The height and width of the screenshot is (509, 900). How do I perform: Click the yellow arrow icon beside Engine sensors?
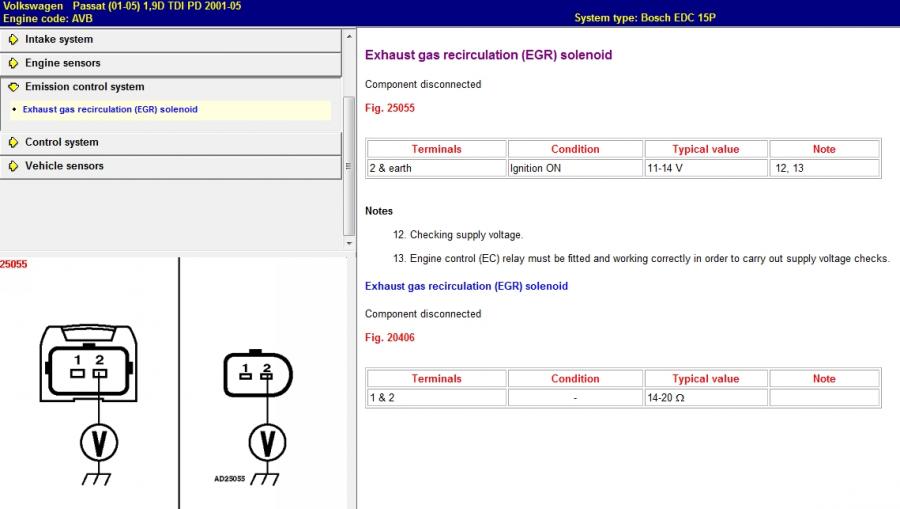[x=13, y=63]
